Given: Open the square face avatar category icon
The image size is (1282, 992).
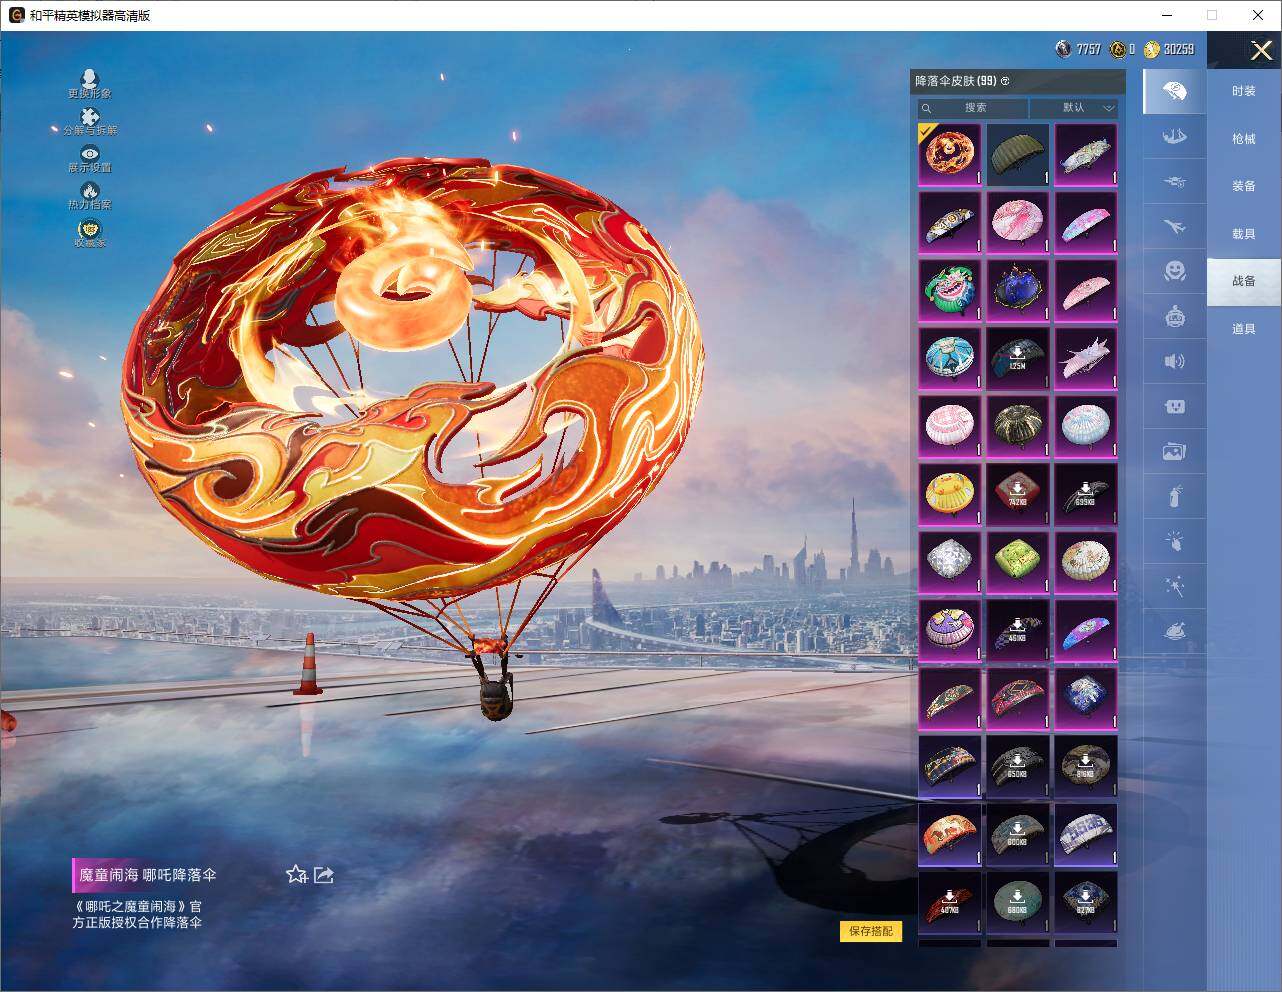Looking at the screenshot, I should 1175,406.
